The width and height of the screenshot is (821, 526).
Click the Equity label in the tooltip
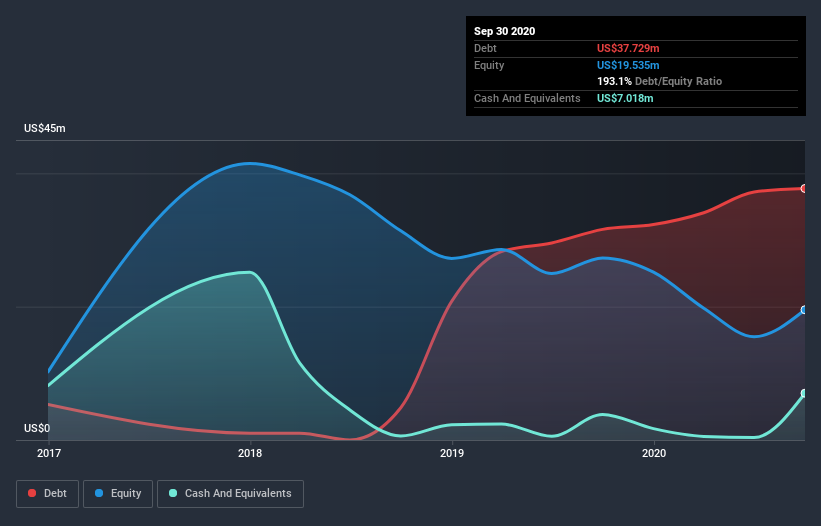point(489,65)
